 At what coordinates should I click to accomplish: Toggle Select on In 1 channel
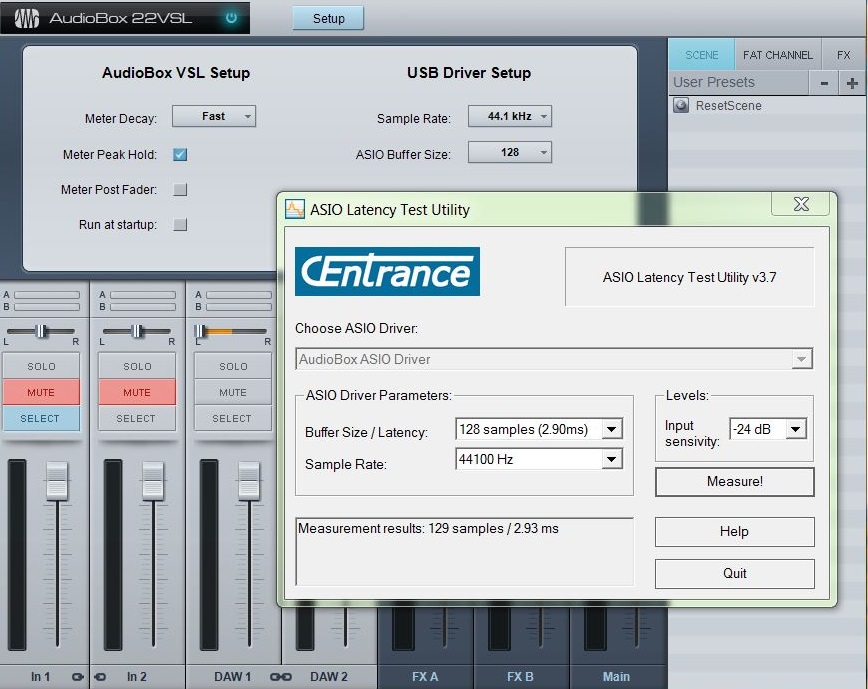point(42,418)
